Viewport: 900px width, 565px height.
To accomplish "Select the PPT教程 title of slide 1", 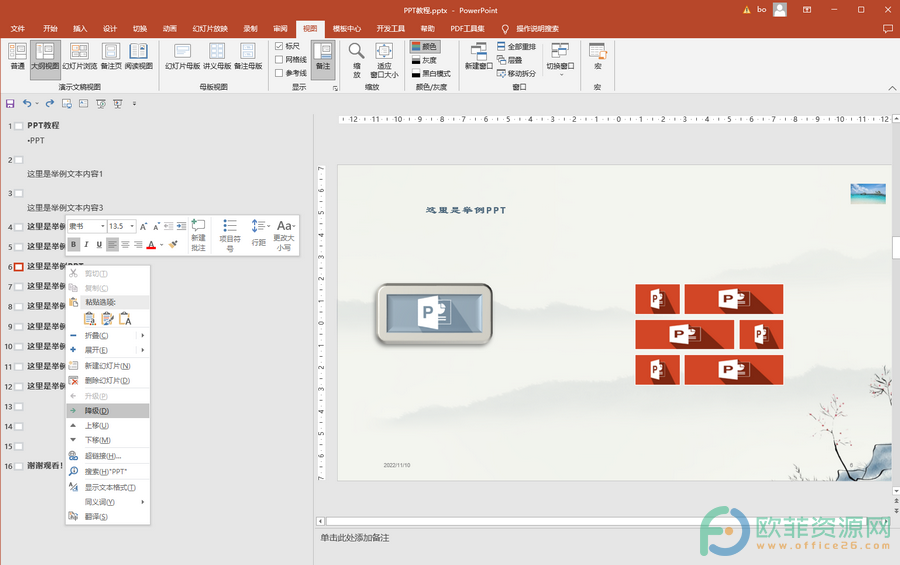I will pos(43,125).
